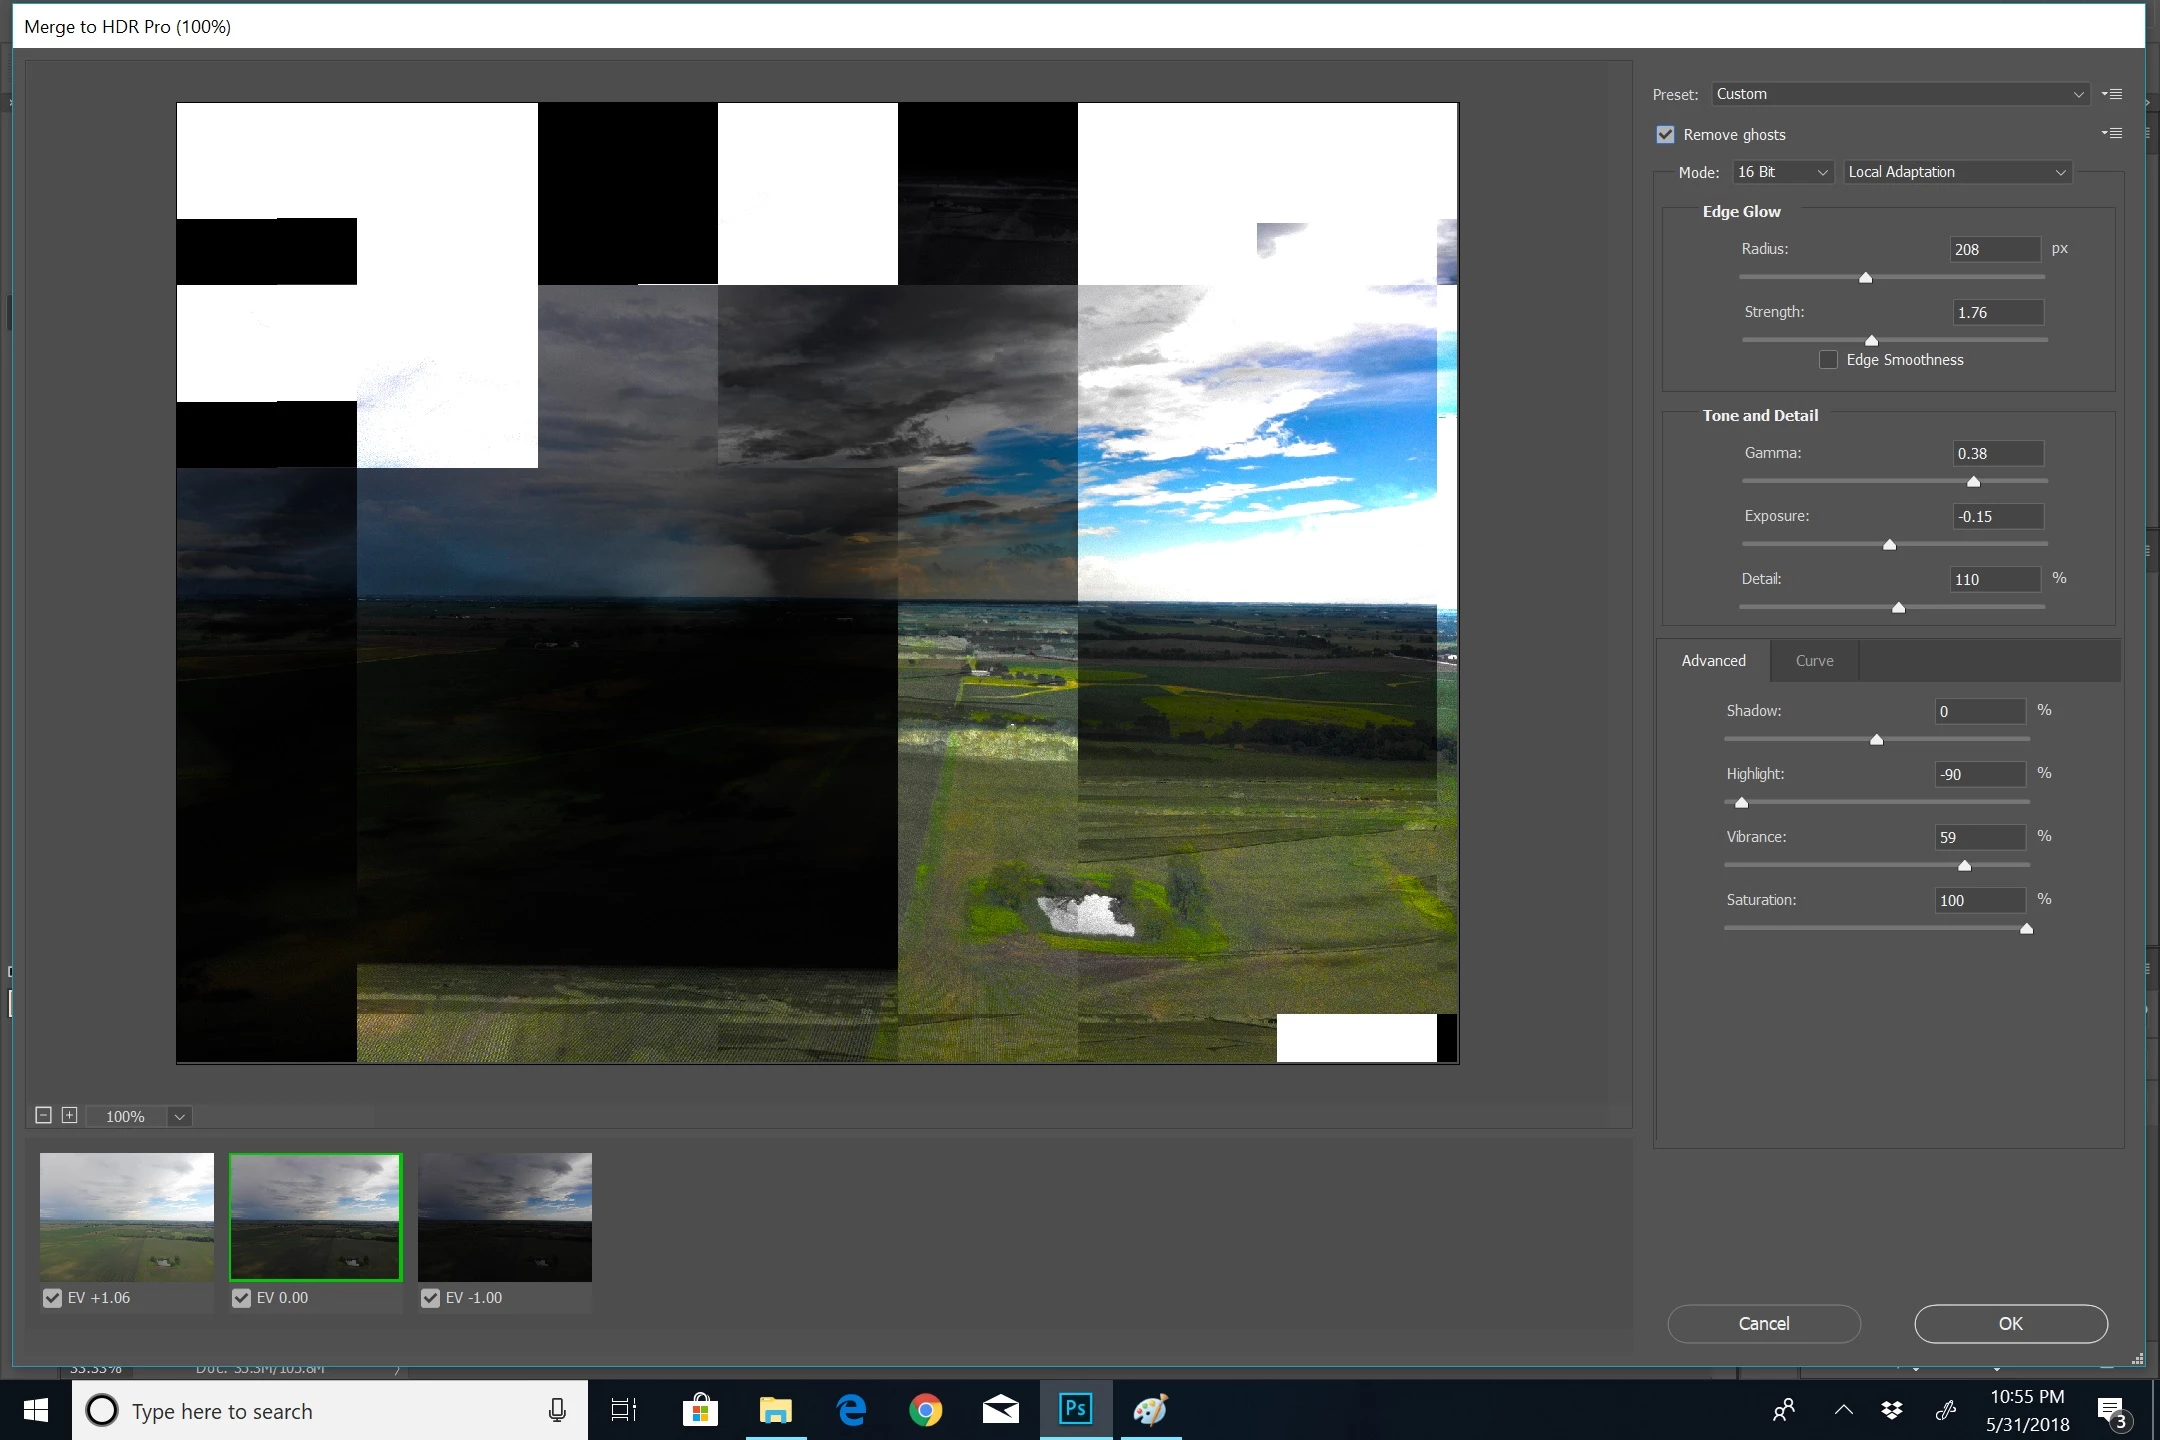Screen dimensions: 2160x1440
Task: Click the zoom out minus icon
Action: tap(43, 1115)
